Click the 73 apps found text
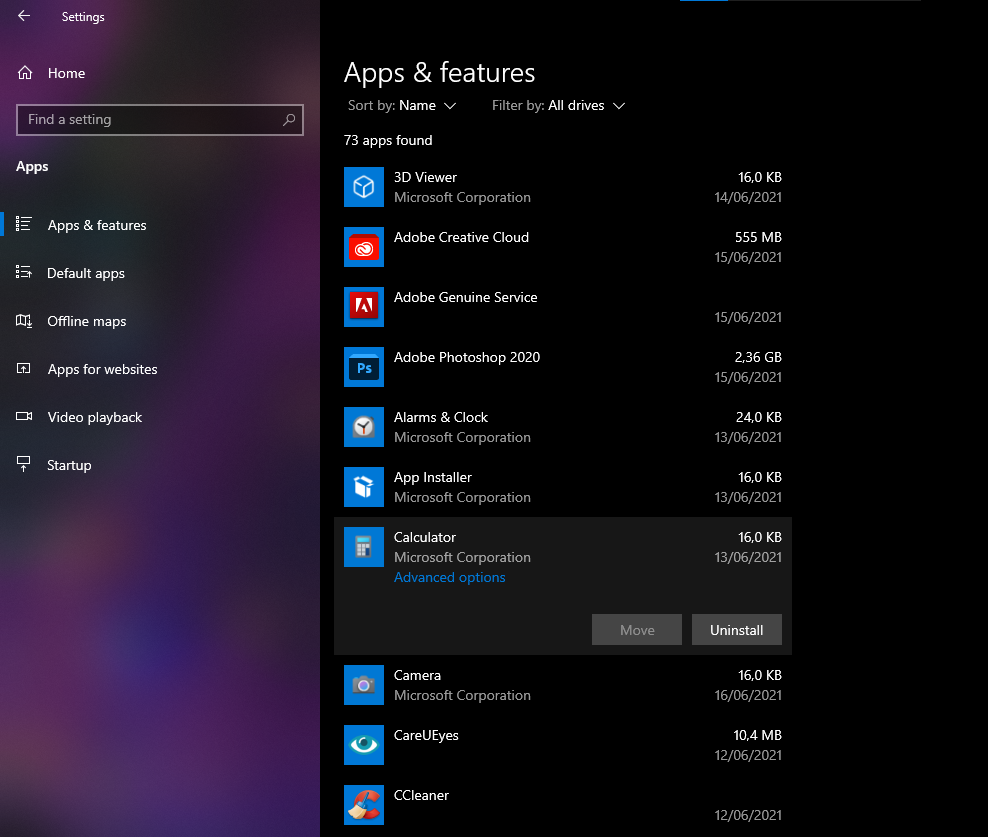This screenshot has height=837, width=988. click(x=388, y=141)
